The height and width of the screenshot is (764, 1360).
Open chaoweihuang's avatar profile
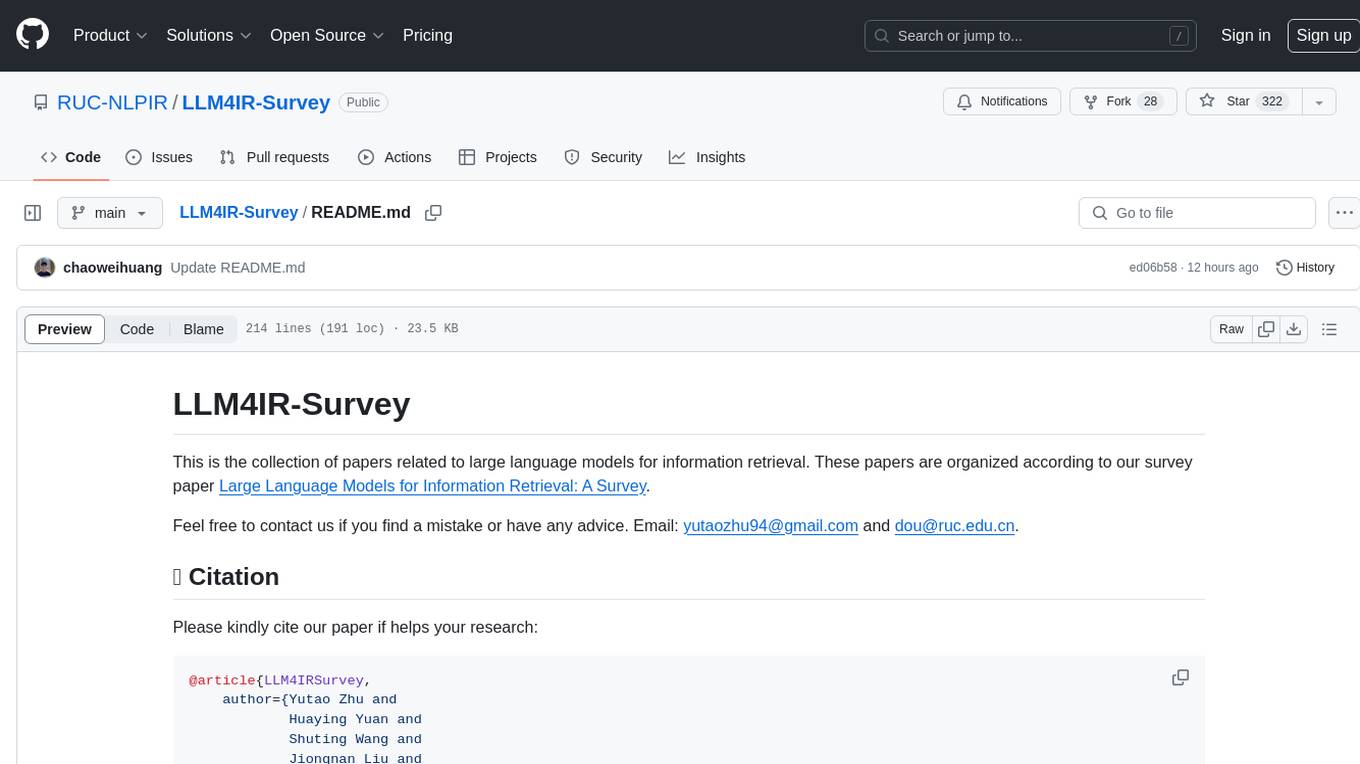[x=45, y=268]
